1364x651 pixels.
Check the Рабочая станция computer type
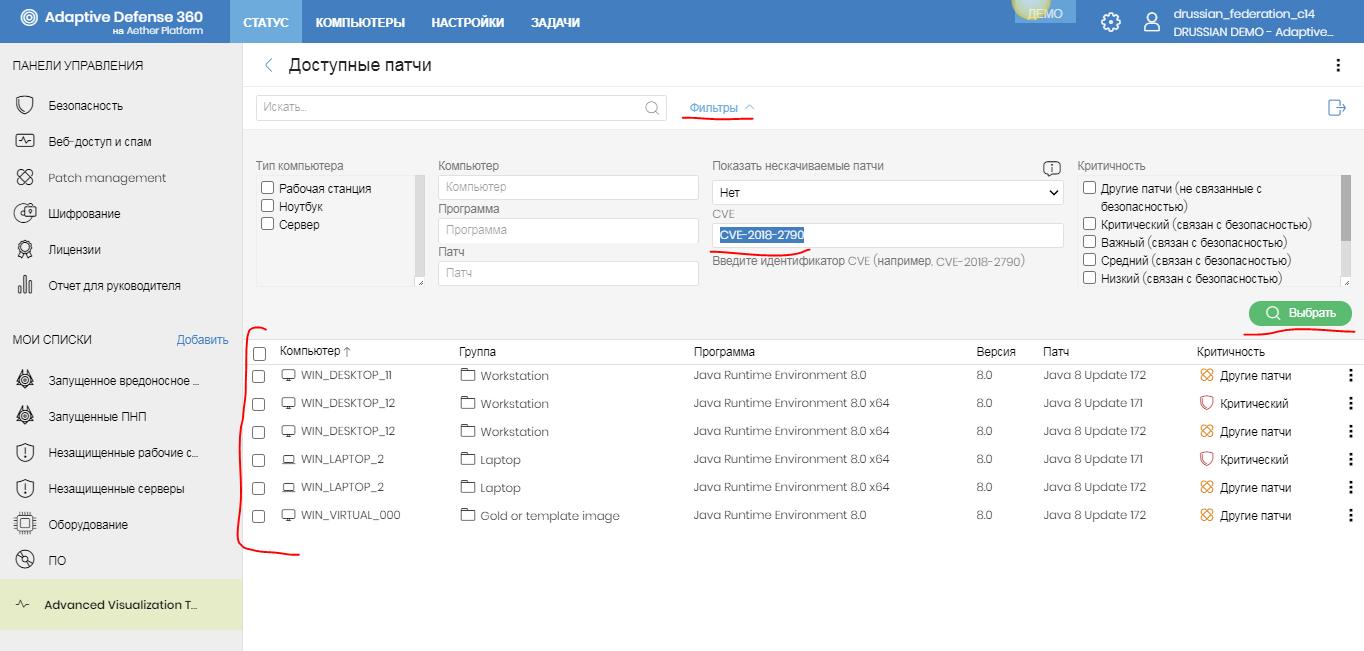pyautogui.click(x=267, y=188)
